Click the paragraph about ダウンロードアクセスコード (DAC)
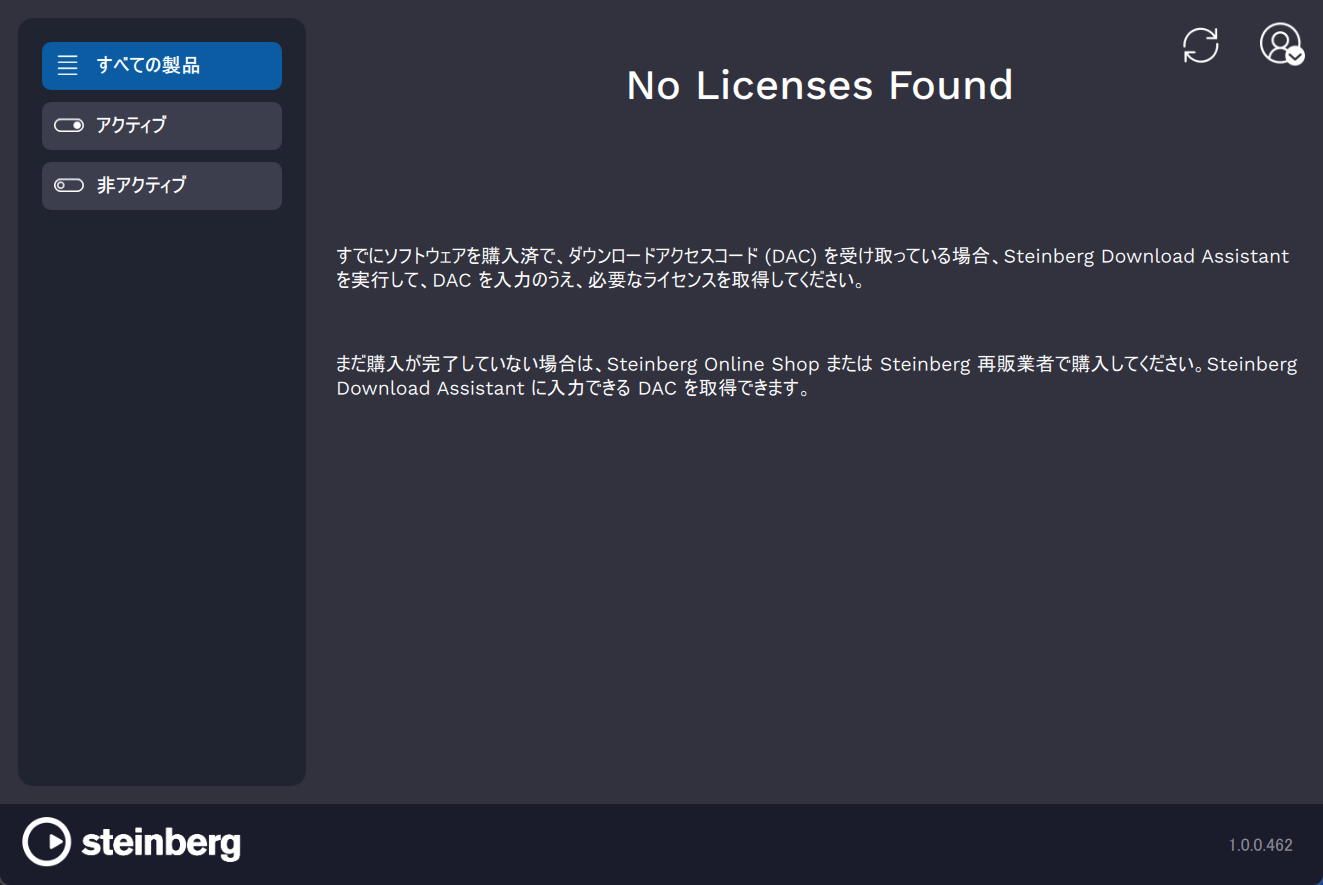The height and width of the screenshot is (885, 1323). [813, 268]
